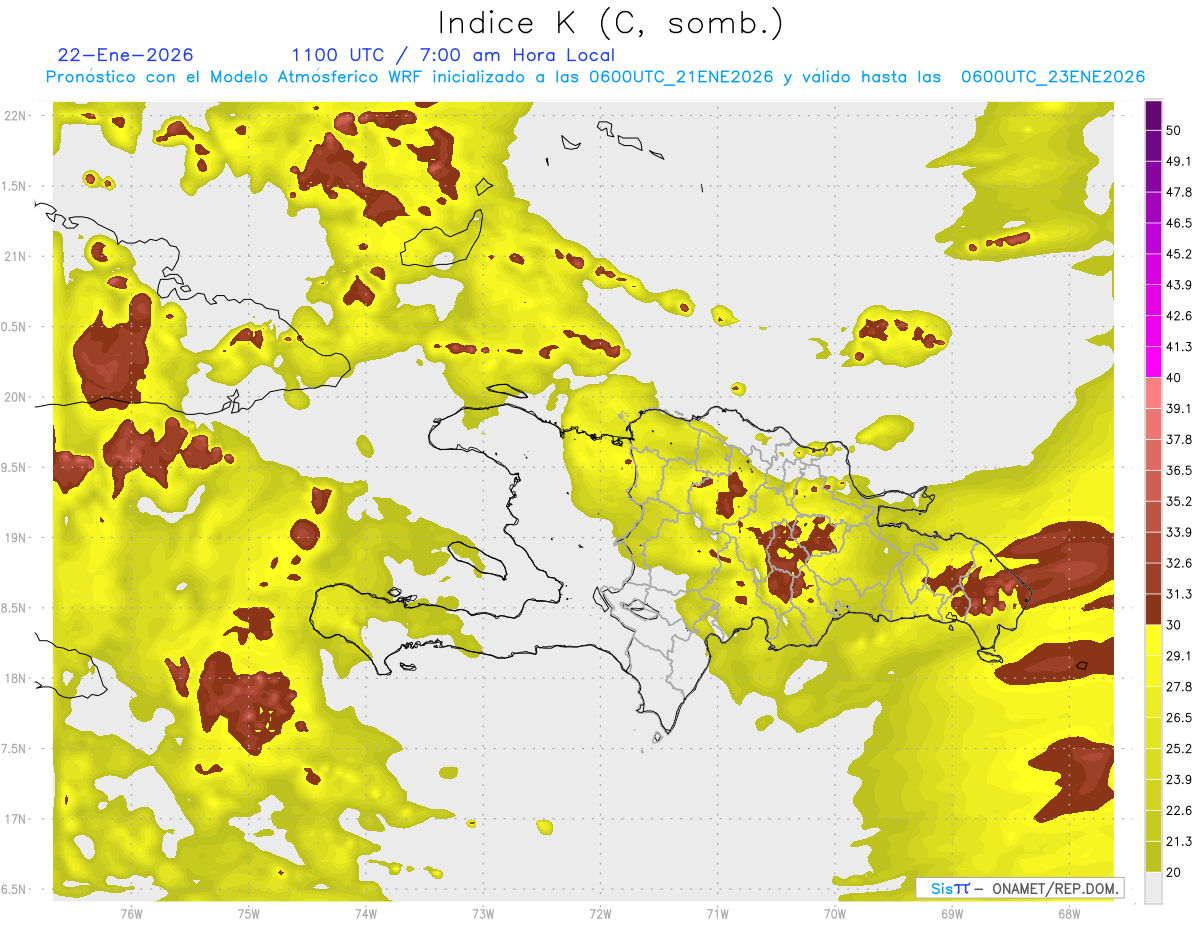This screenshot has width=1200, height=927.
Task: Click the "Indice K (C, somb.)" title
Action: tap(611, 23)
